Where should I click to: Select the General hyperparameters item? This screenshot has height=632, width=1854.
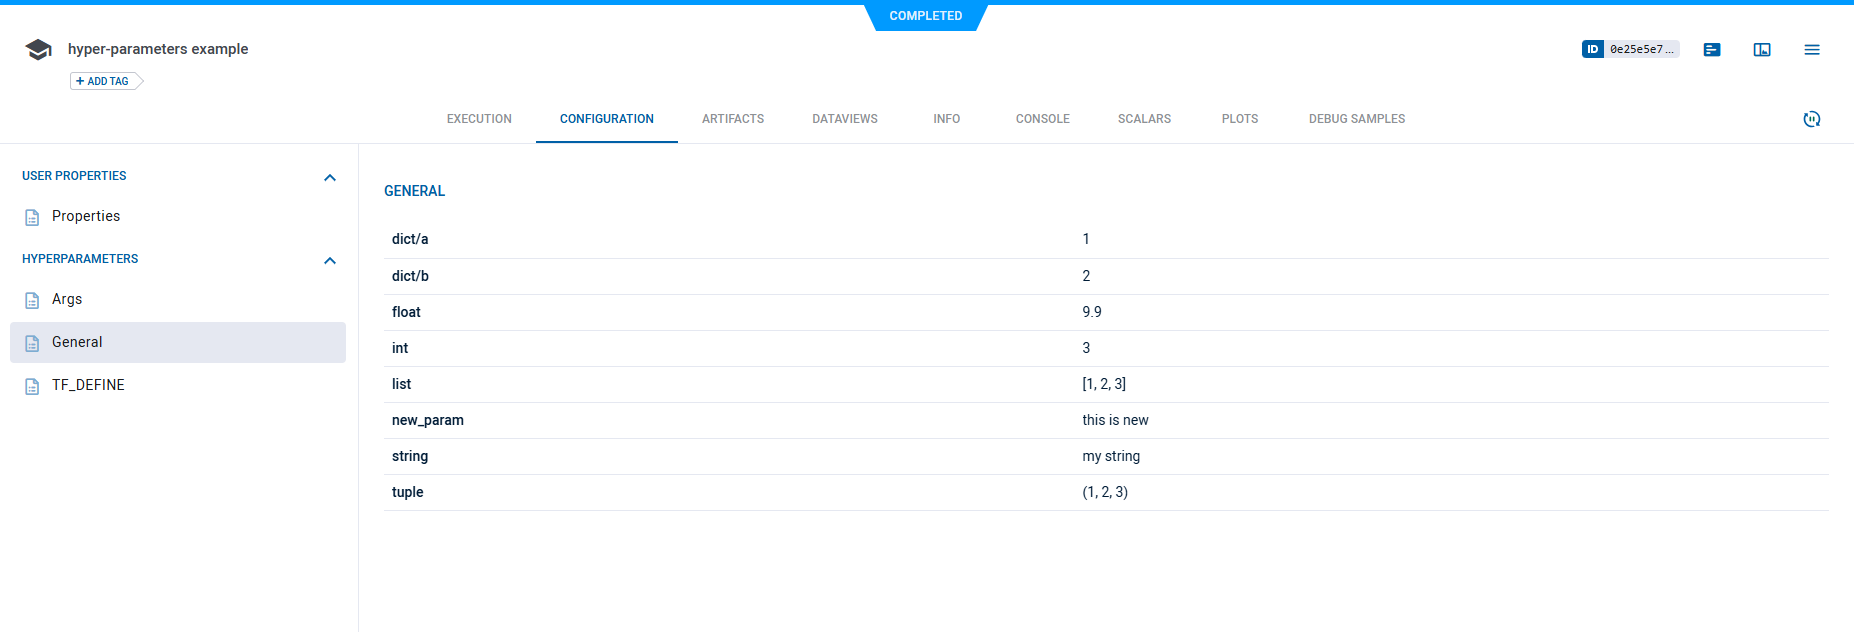pyautogui.click(x=77, y=342)
